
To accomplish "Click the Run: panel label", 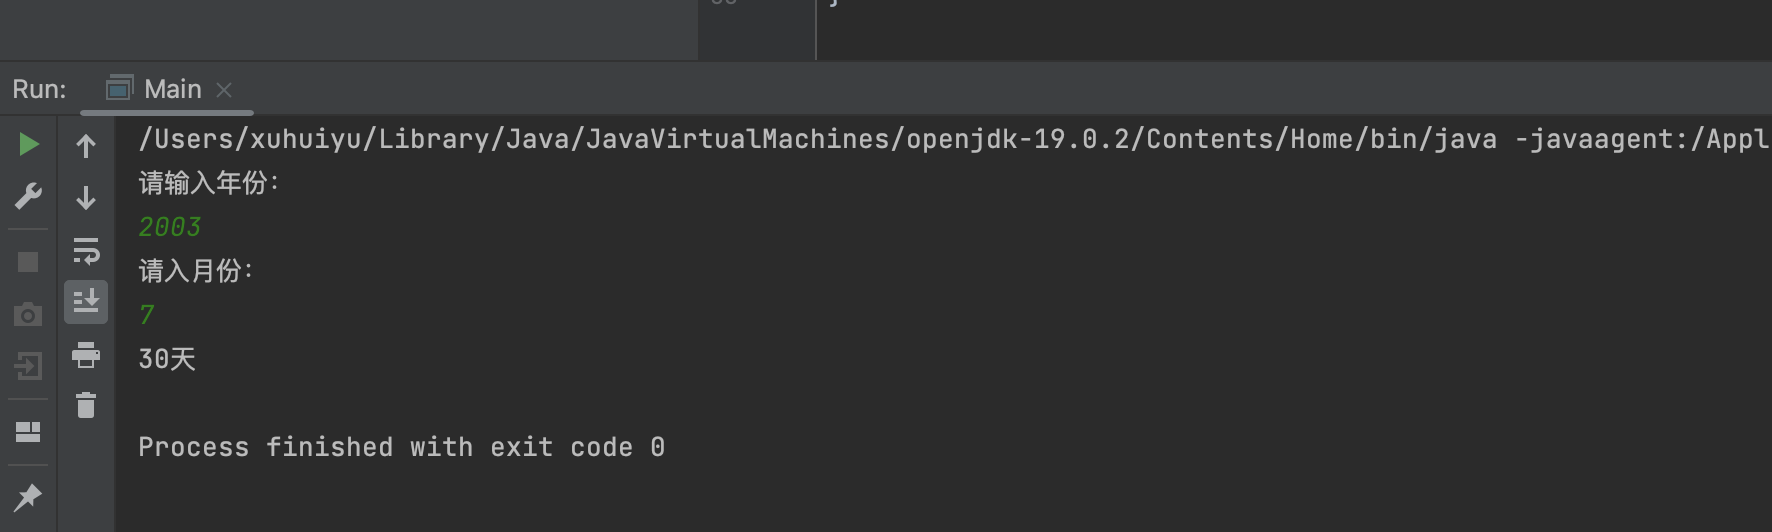I will click(x=39, y=89).
